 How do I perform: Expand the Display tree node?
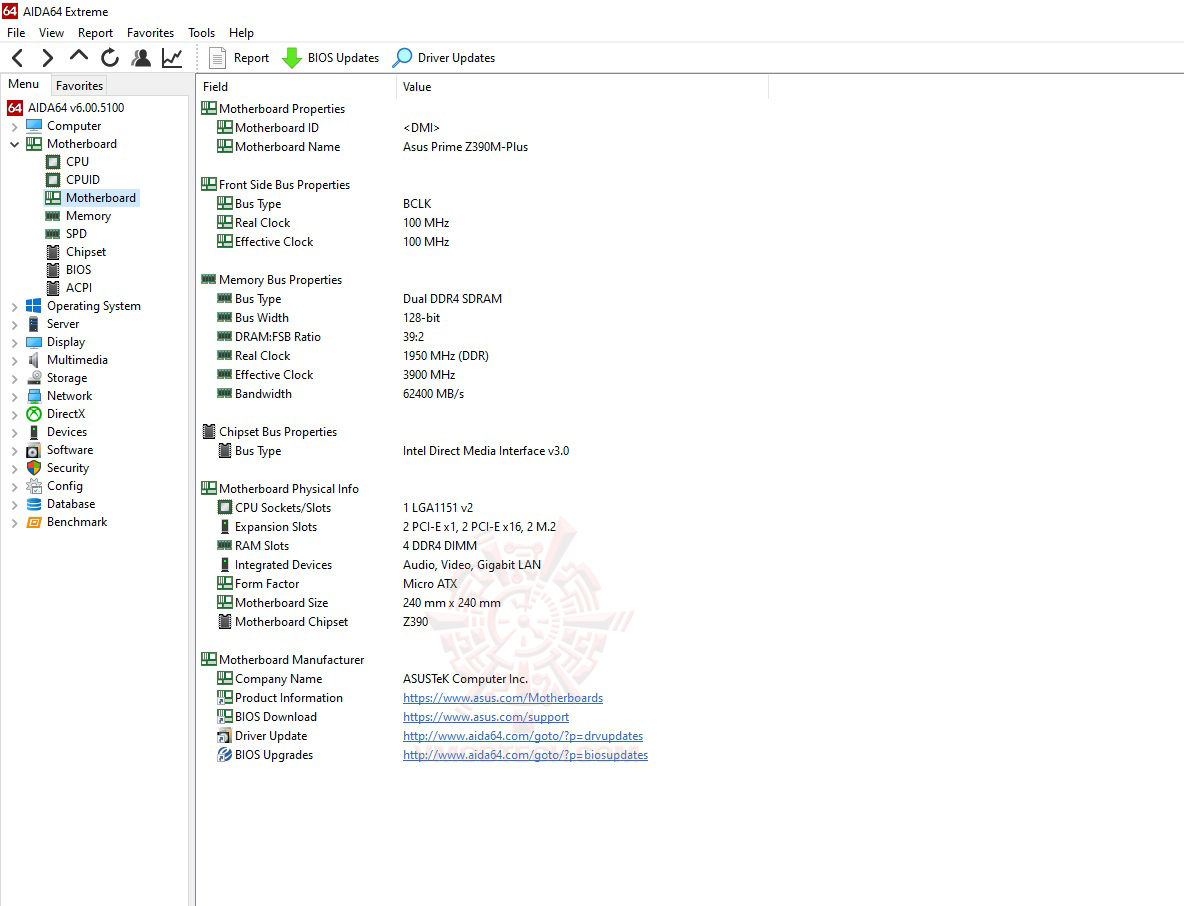(x=14, y=342)
